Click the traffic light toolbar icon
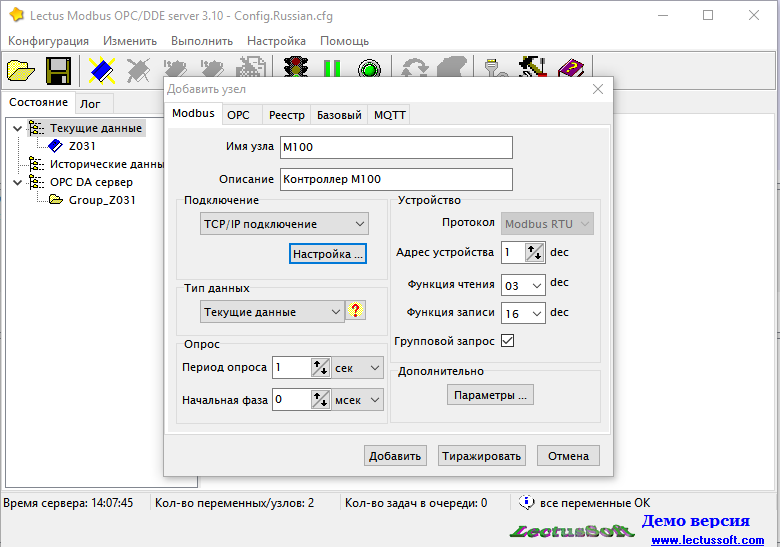The width and height of the screenshot is (780, 547). click(295, 70)
